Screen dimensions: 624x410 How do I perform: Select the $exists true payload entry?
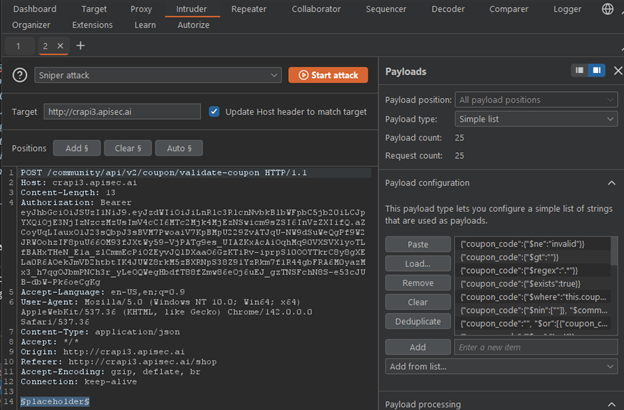tap(532, 284)
